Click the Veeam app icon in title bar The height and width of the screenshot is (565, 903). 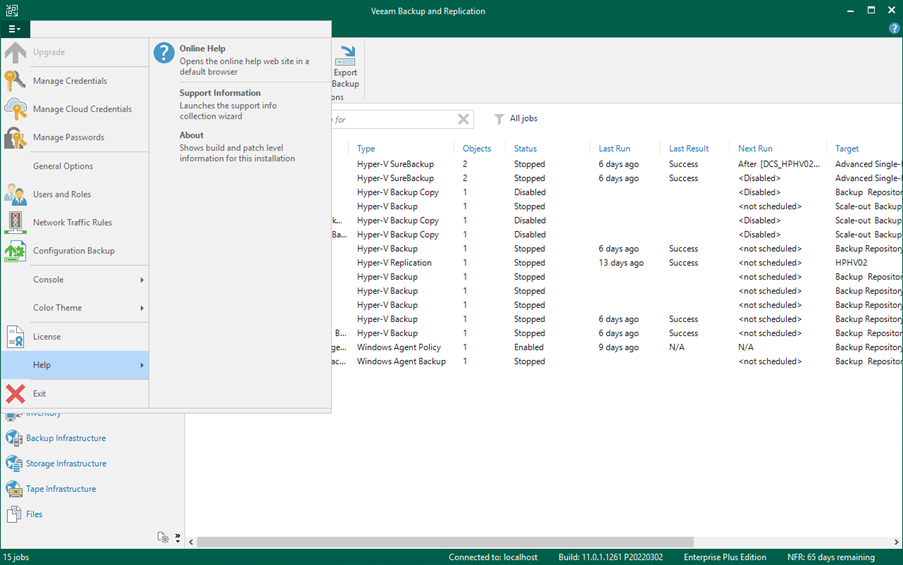pos(12,10)
